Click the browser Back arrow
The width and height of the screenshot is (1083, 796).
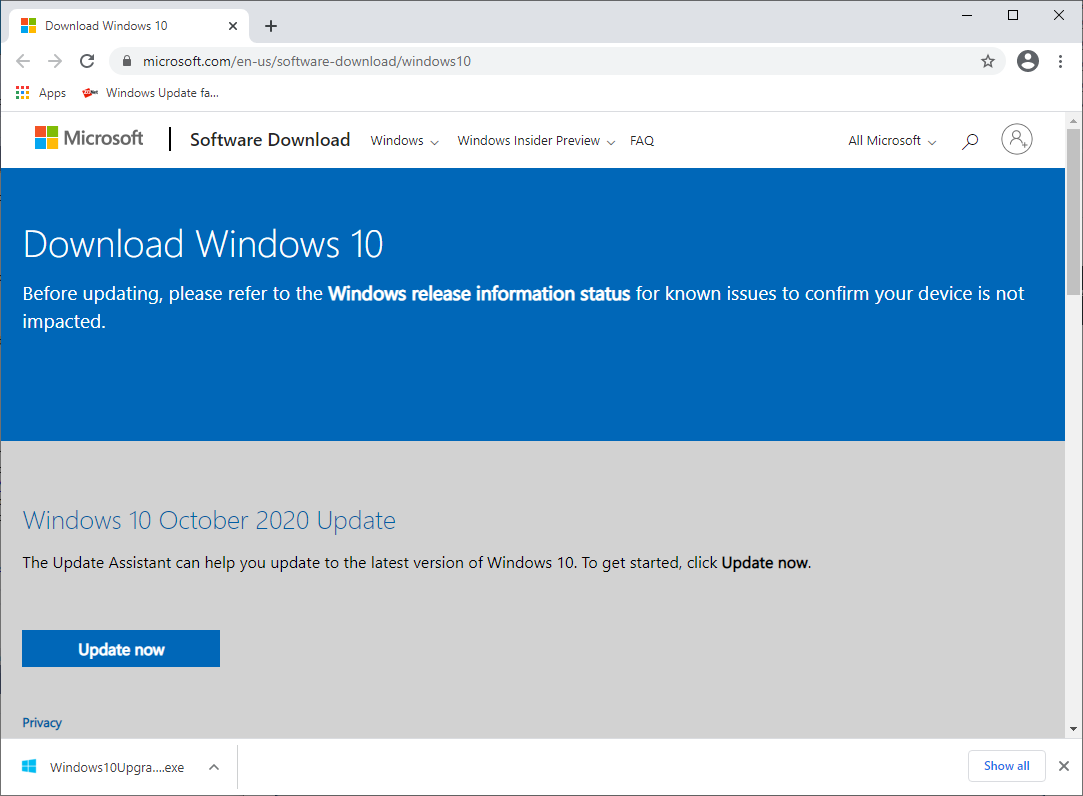coord(23,61)
